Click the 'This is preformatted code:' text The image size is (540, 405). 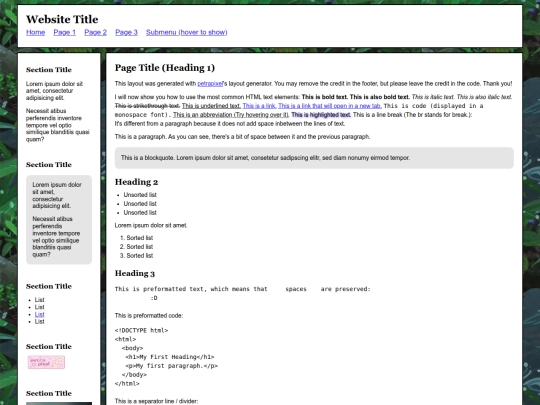point(149,316)
